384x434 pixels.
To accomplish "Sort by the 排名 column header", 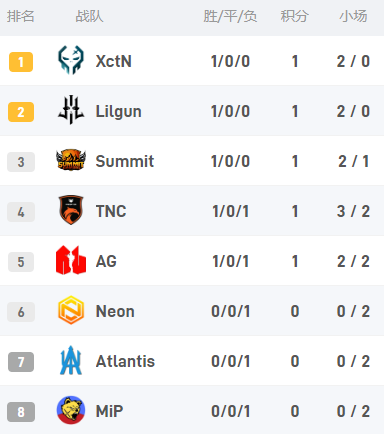I will [x=21, y=16].
